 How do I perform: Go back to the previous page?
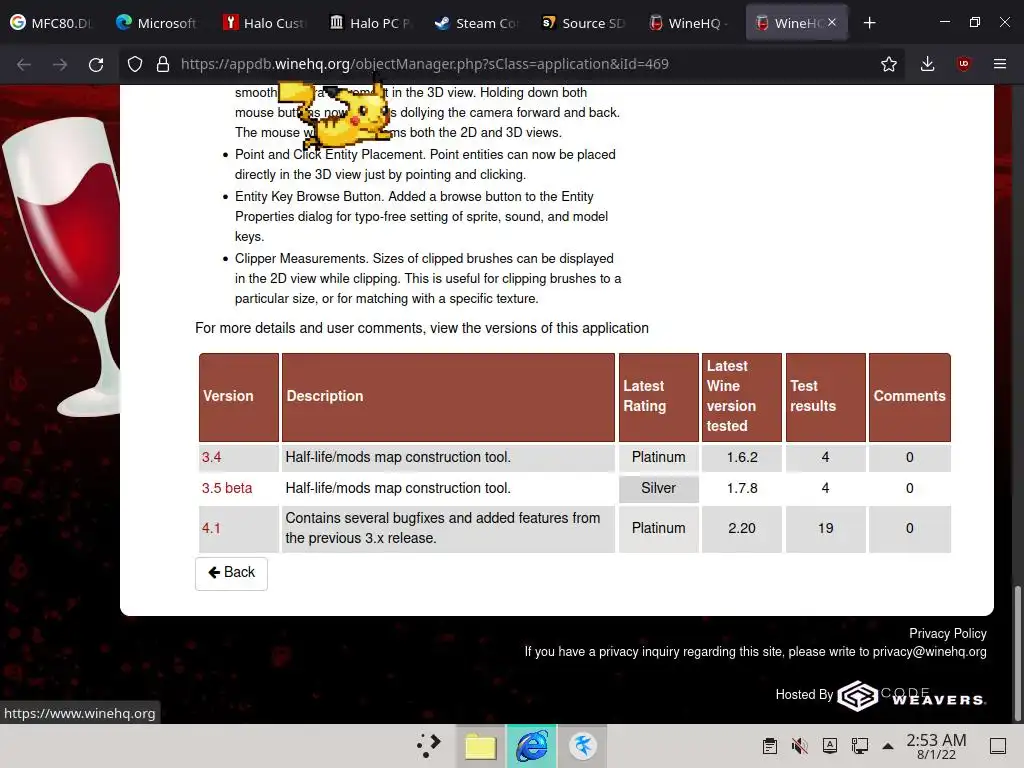pos(24,64)
